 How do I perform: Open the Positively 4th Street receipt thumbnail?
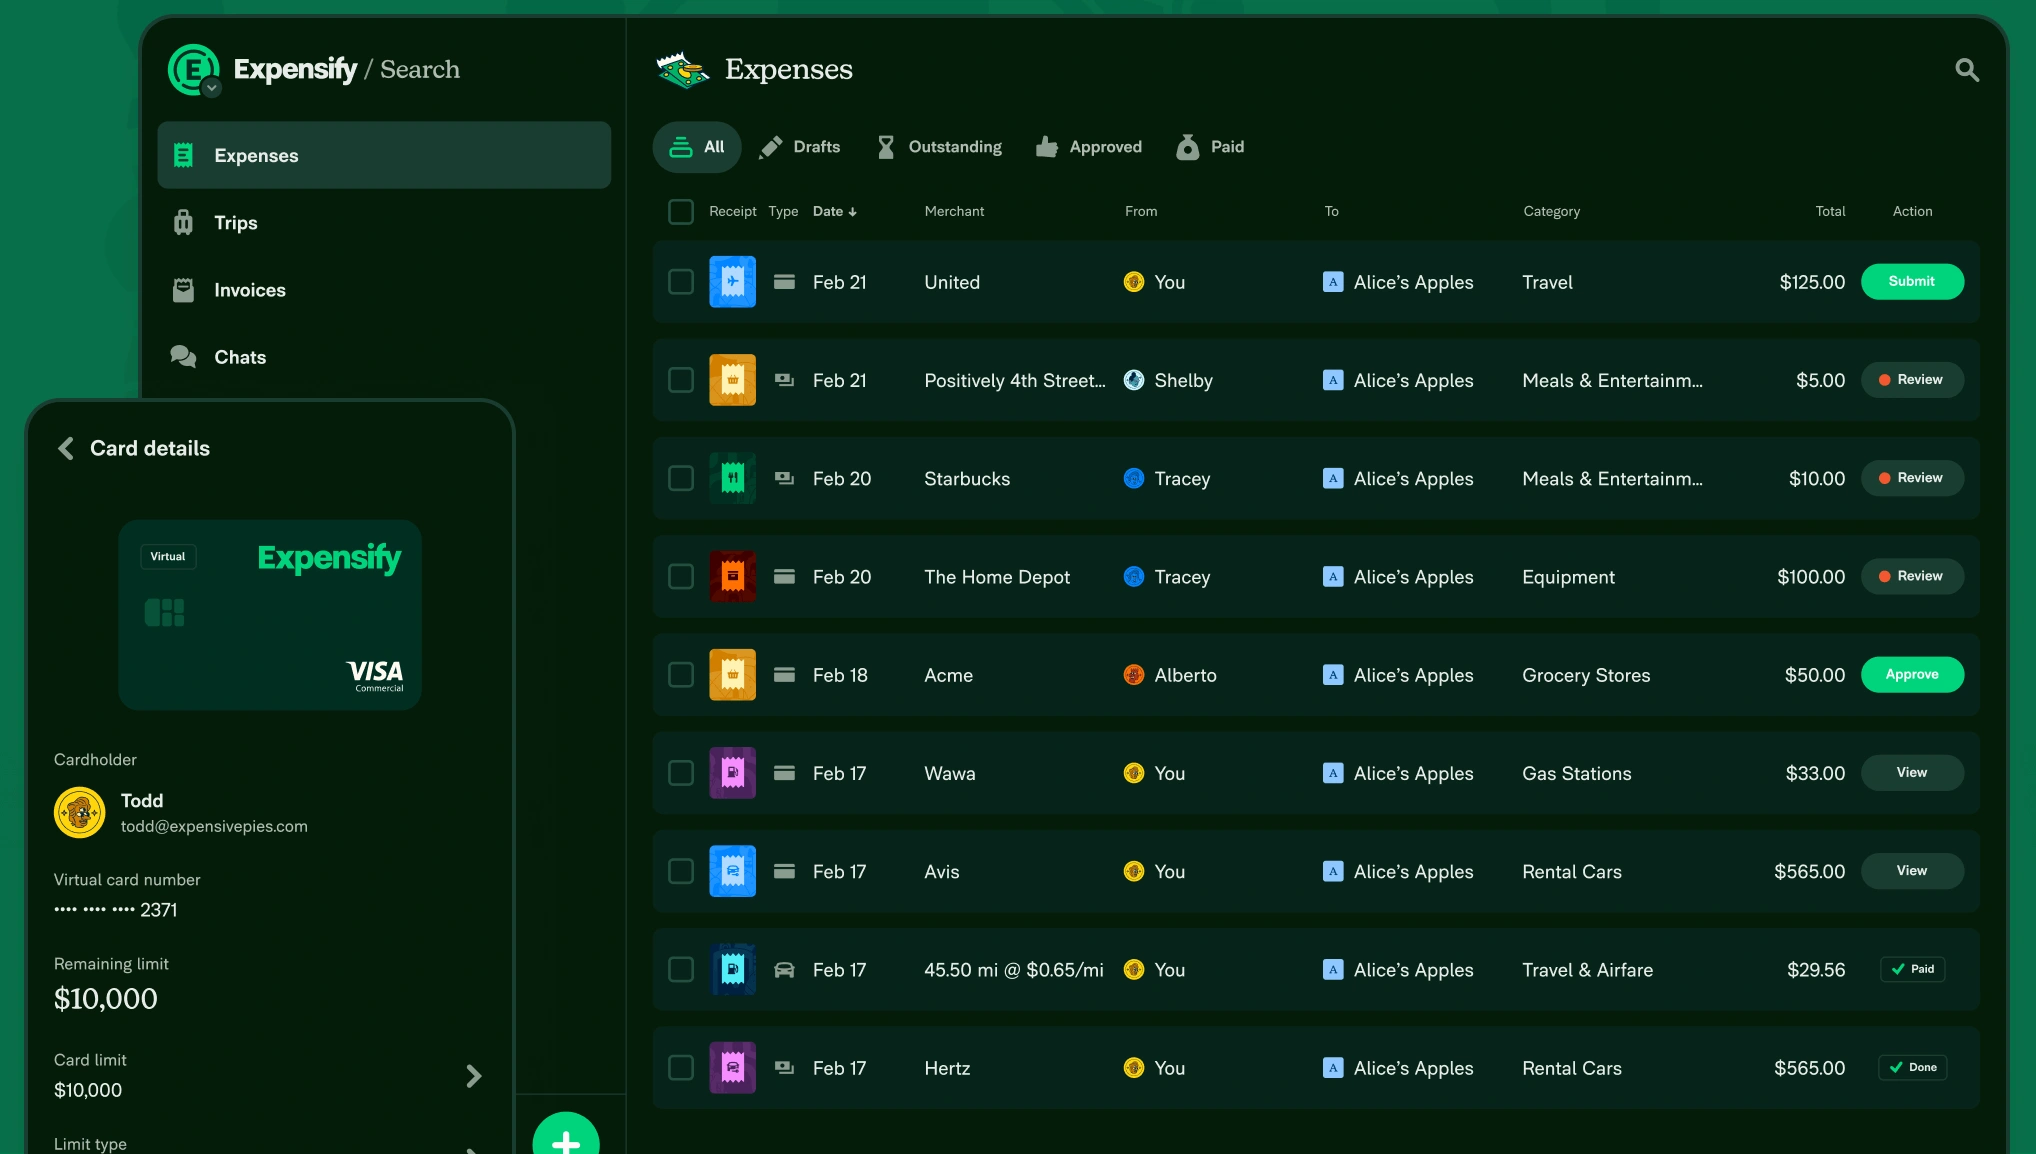[732, 380]
